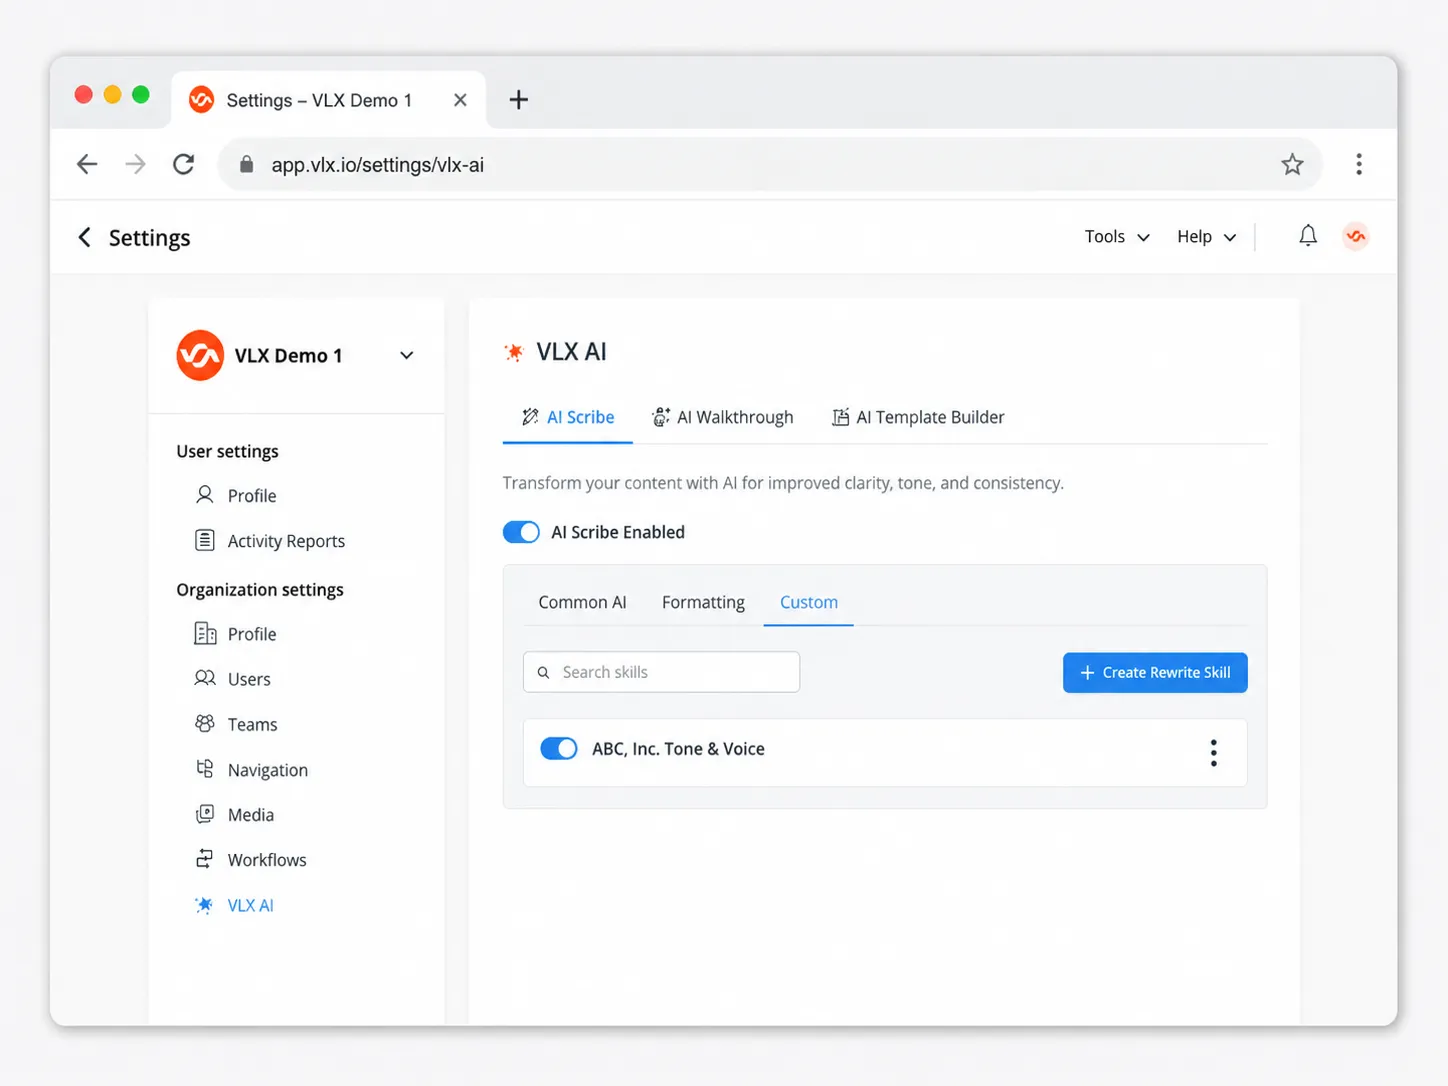Expand the VLX Demo 1 organization dropdown

(x=407, y=355)
